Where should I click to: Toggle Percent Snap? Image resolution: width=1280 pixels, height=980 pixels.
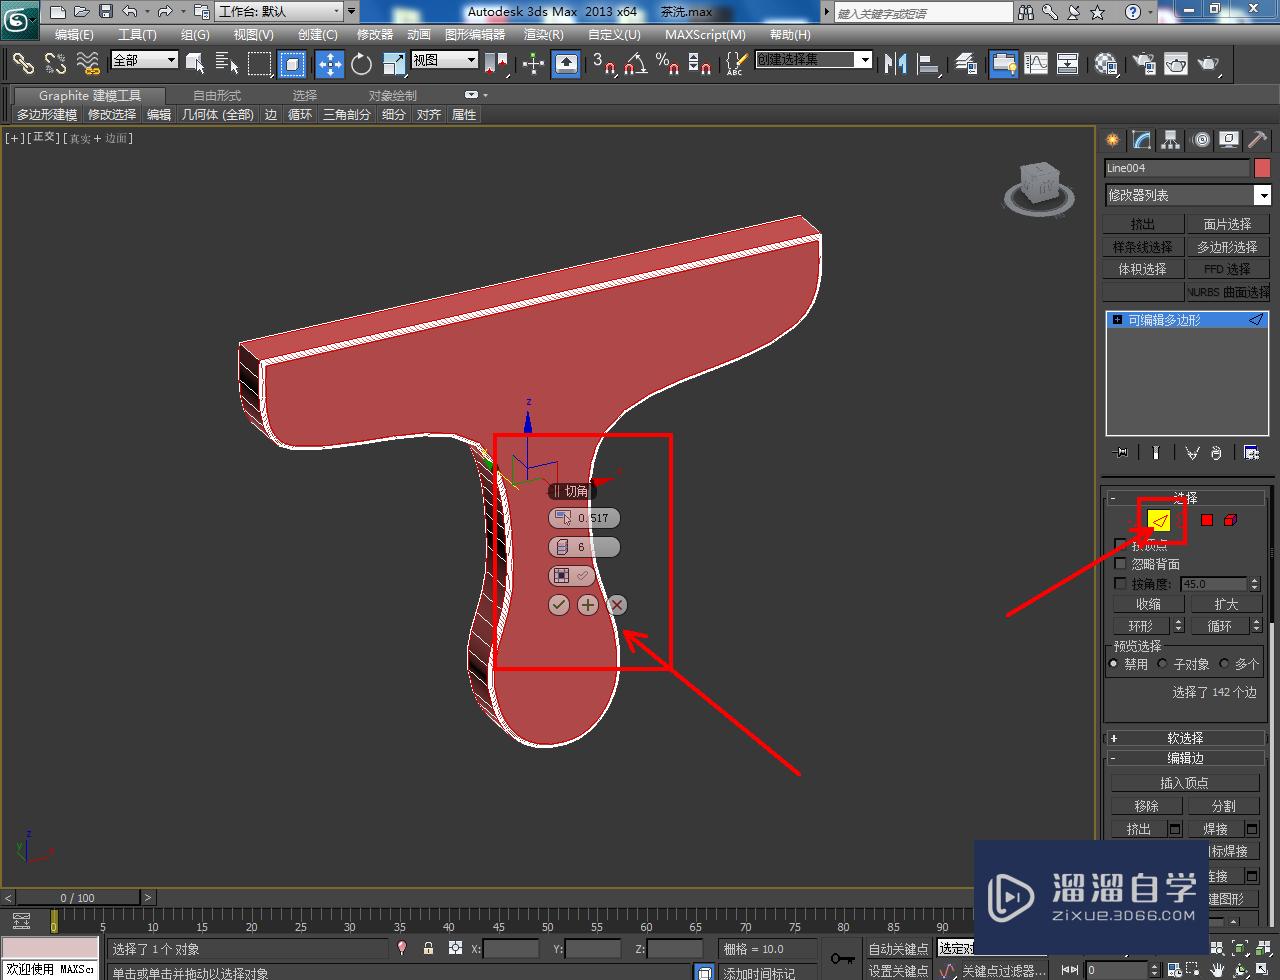pyautogui.click(x=668, y=64)
